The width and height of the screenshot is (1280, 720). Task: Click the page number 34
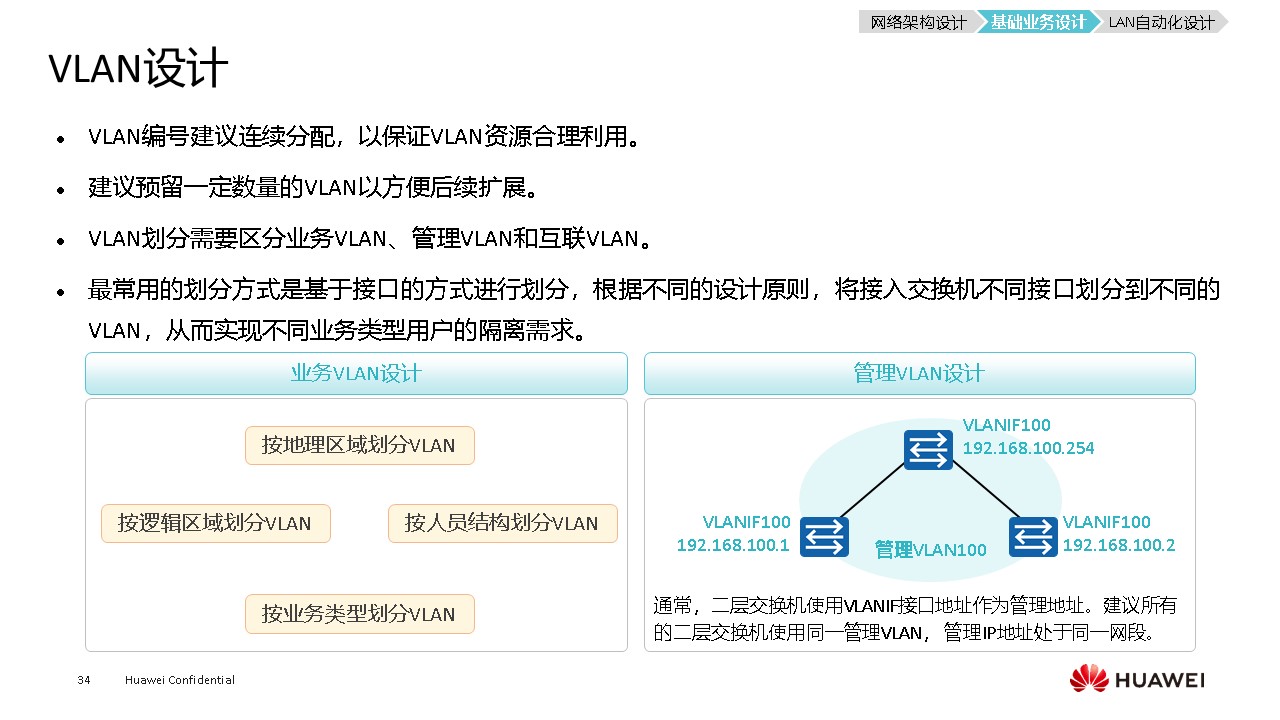(84, 680)
